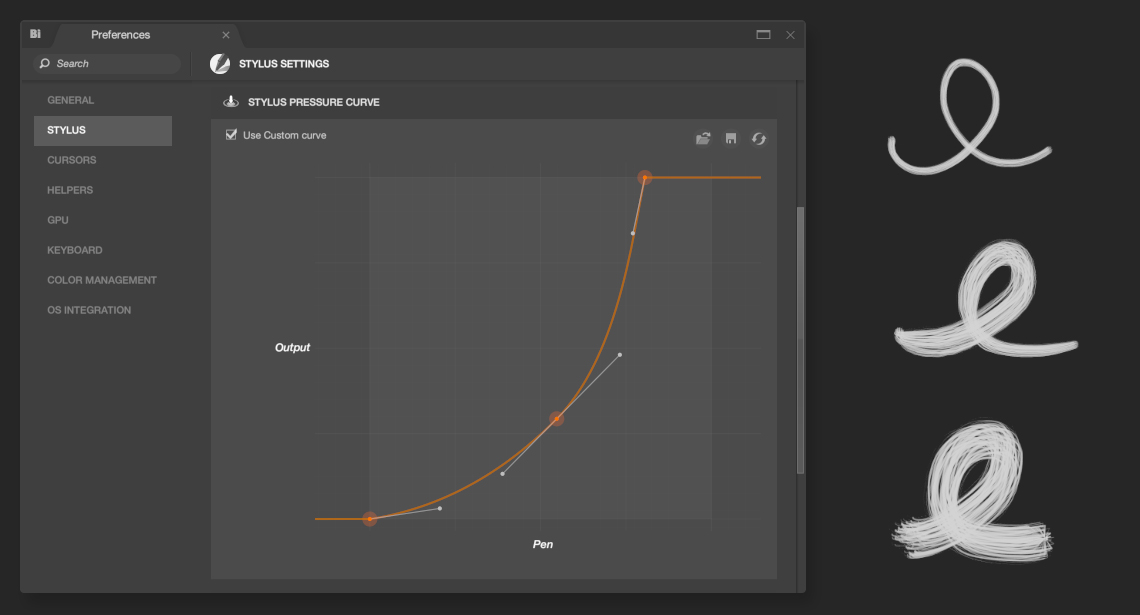Image resolution: width=1140 pixels, height=615 pixels.
Task: Click the Output axis label
Action: pyautogui.click(x=292, y=347)
